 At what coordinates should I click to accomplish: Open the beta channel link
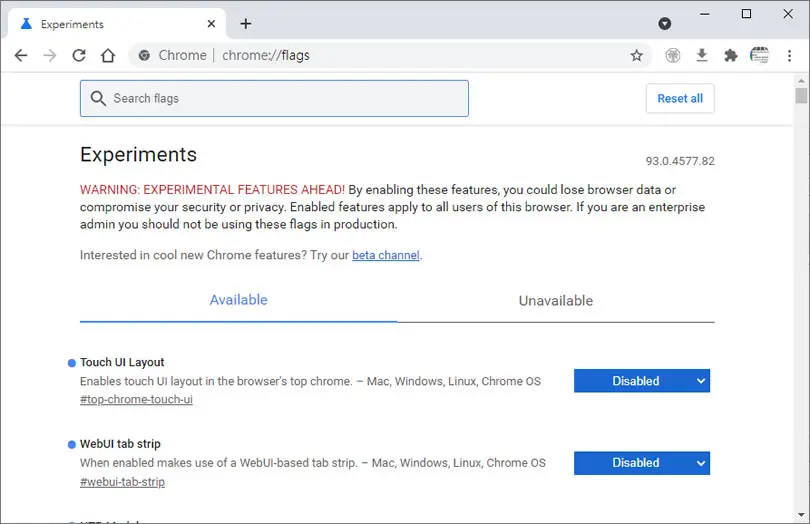coord(386,255)
